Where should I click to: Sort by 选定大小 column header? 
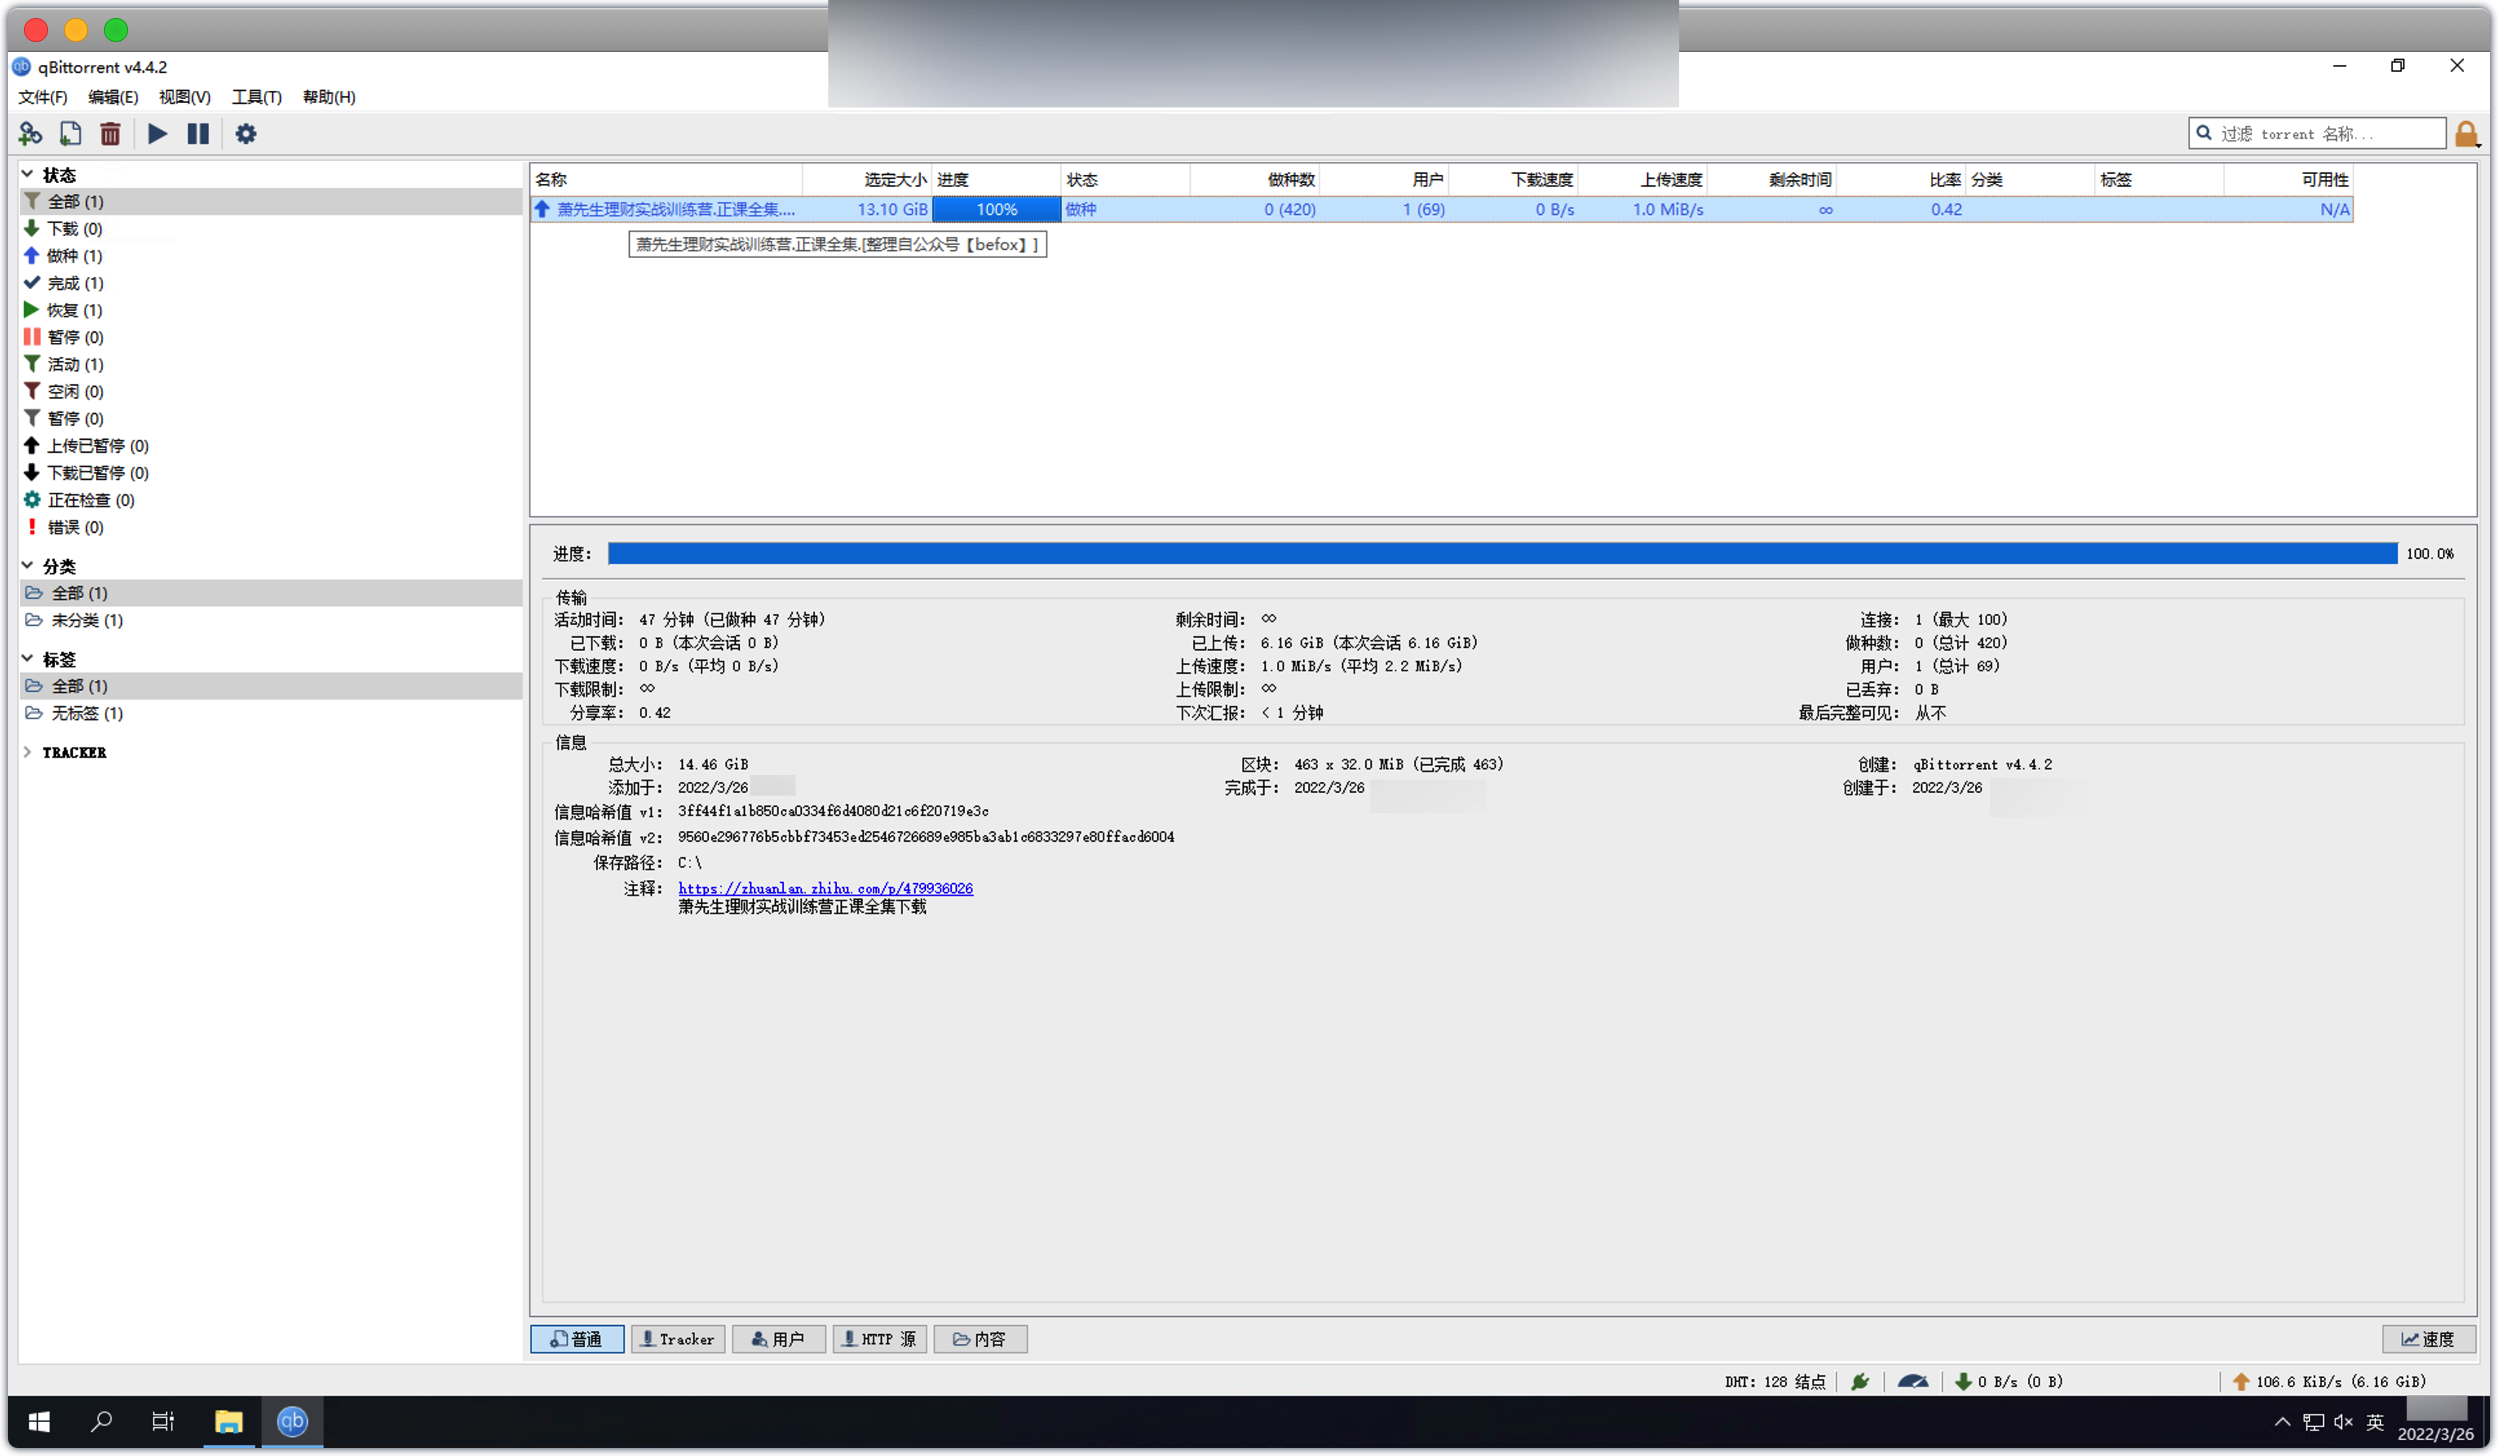(867, 180)
